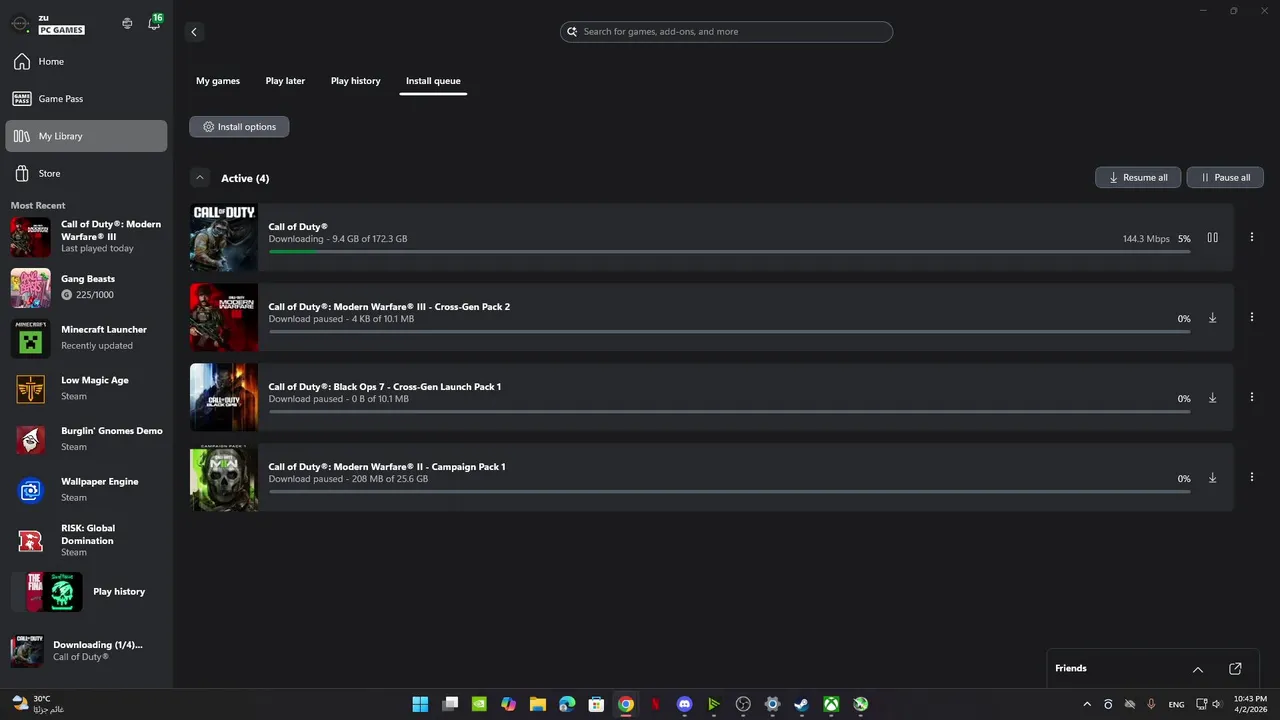
Task: Open Netflix from taskbar
Action: 655,704
